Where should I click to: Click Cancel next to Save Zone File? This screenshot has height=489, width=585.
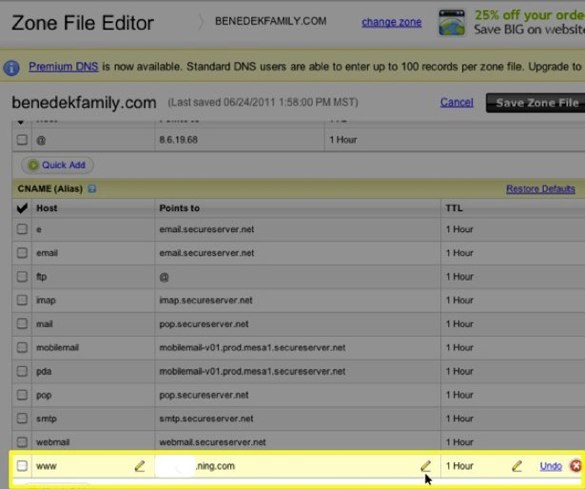pos(457,102)
